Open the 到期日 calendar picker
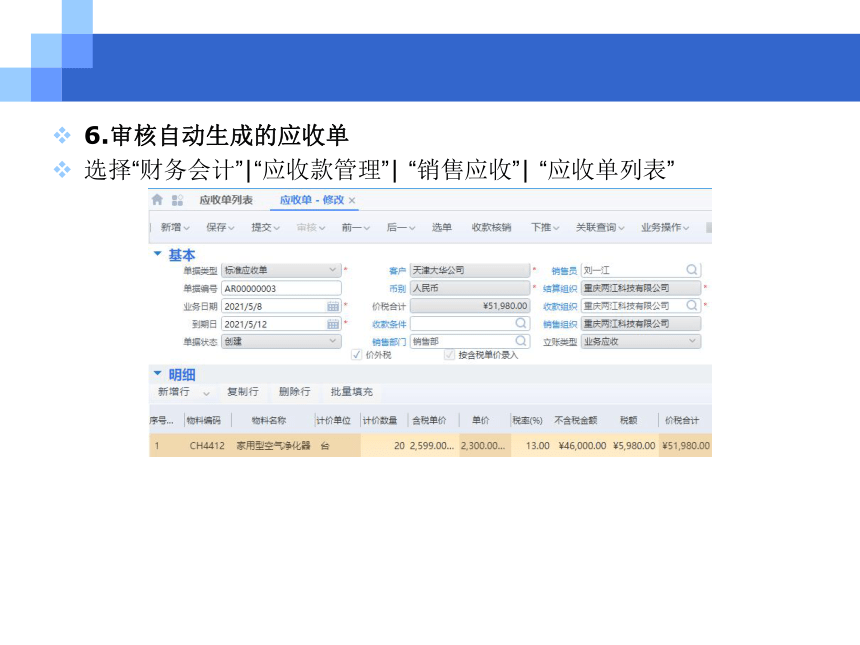 pyautogui.click(x=333, y=324)
